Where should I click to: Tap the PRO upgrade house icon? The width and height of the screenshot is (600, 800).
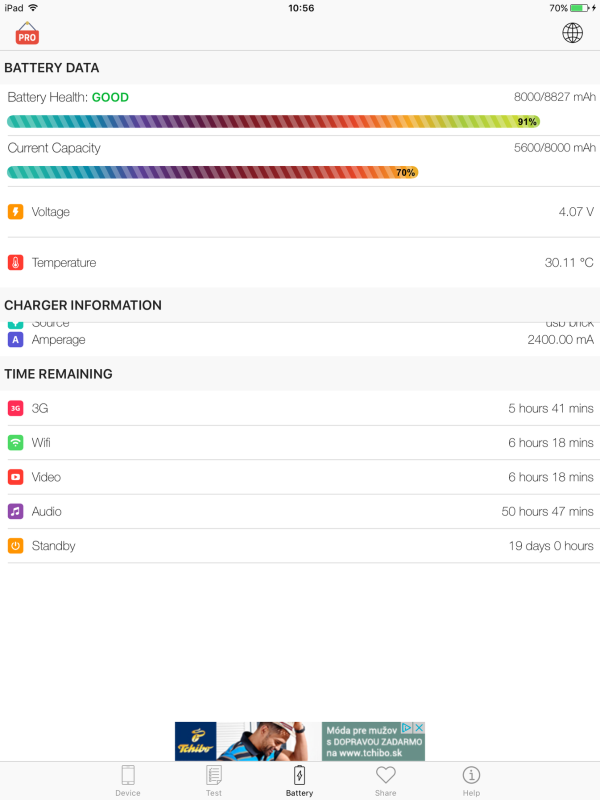coord(27,33)
